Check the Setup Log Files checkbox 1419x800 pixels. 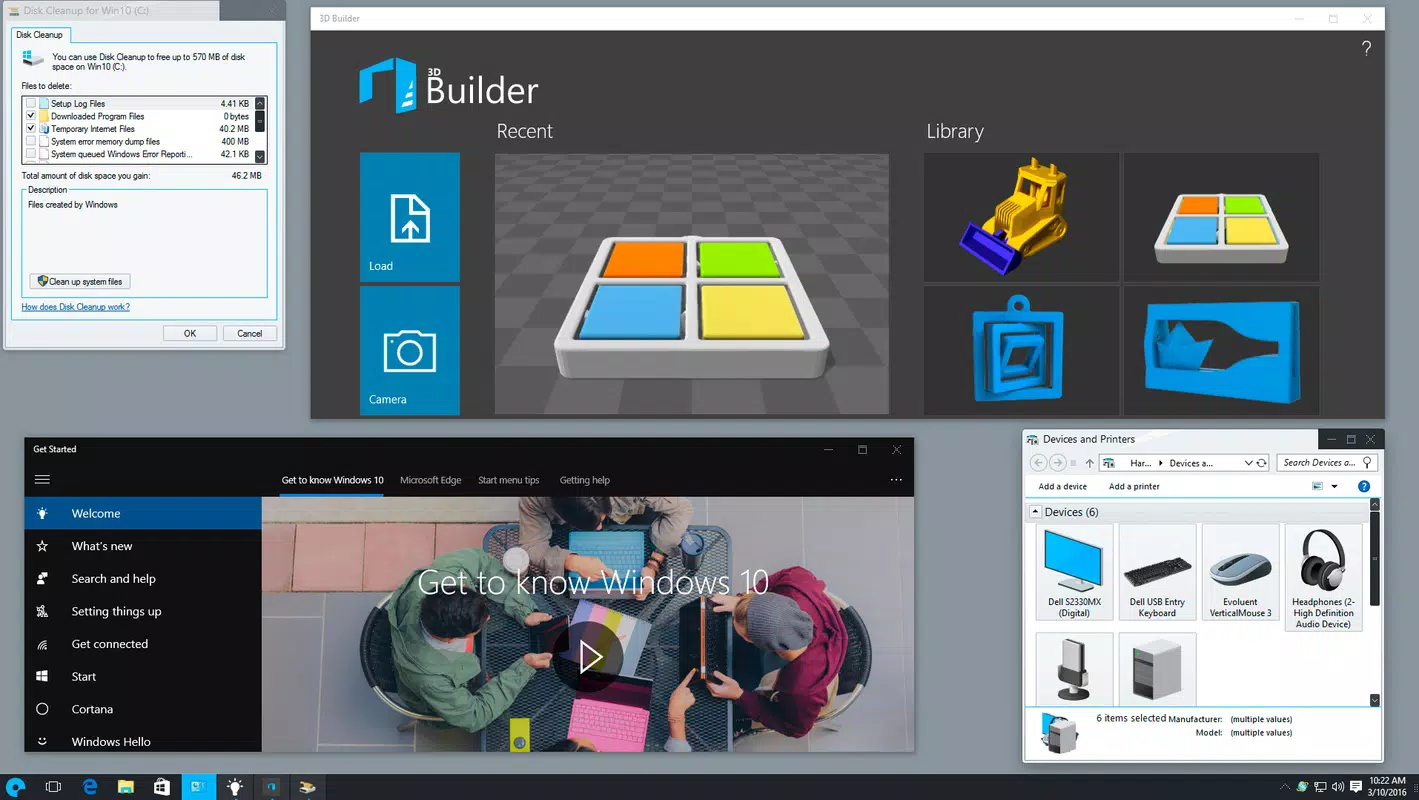31,104
